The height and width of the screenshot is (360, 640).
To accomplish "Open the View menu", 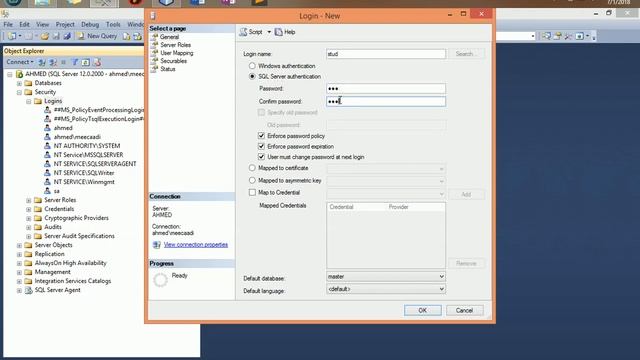I will point(42,24).
